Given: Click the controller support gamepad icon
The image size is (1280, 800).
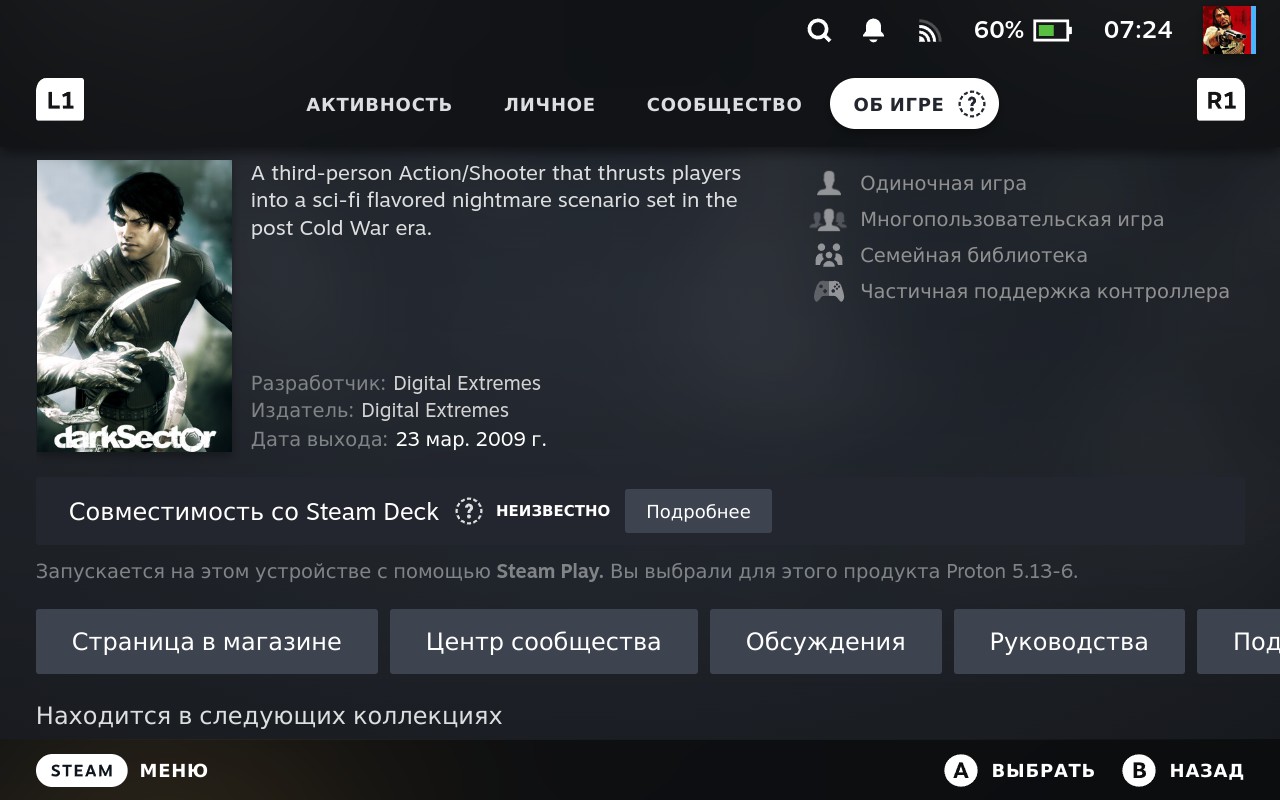Looking at the screenshot, I should coord(828,291).
